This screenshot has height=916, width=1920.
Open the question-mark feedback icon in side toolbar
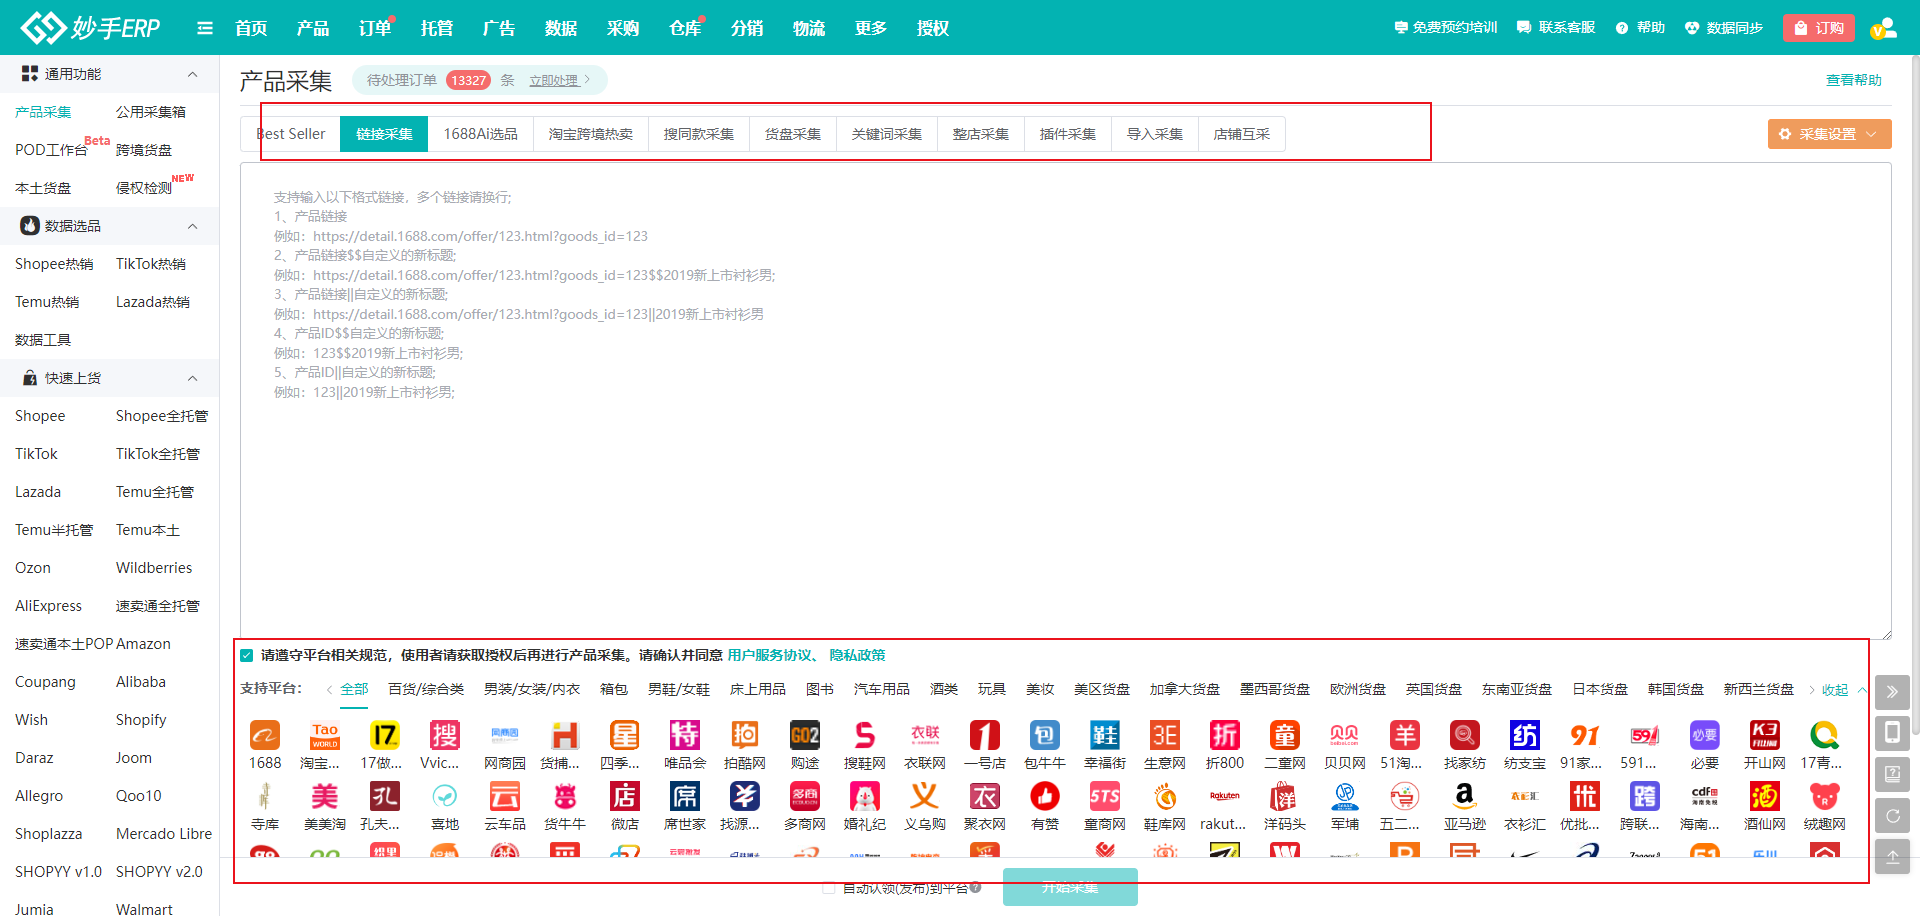(x=1892, y=774)
